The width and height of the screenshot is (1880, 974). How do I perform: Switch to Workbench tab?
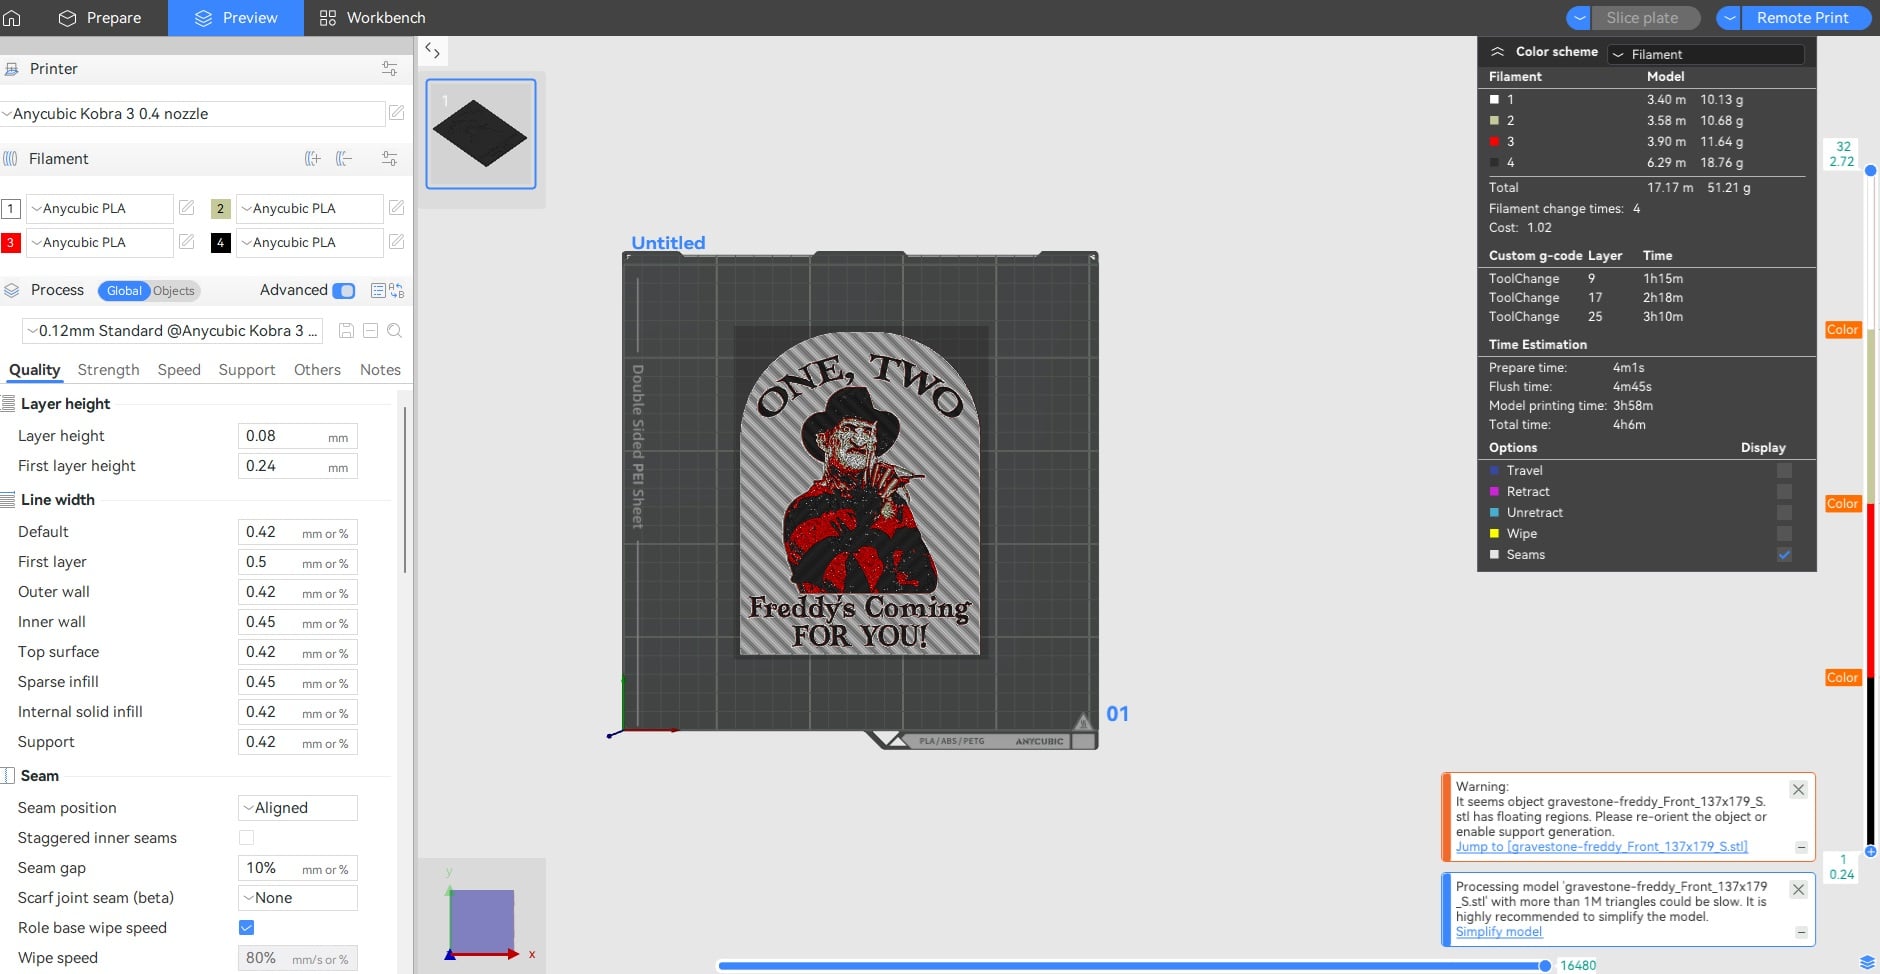tap(371, 18)
